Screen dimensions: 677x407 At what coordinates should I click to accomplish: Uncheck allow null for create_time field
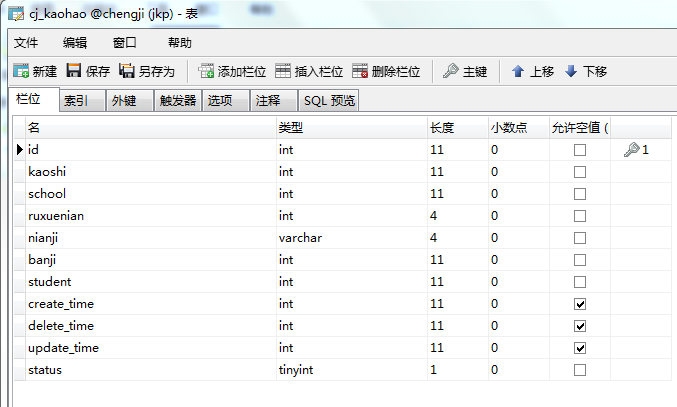580,304
